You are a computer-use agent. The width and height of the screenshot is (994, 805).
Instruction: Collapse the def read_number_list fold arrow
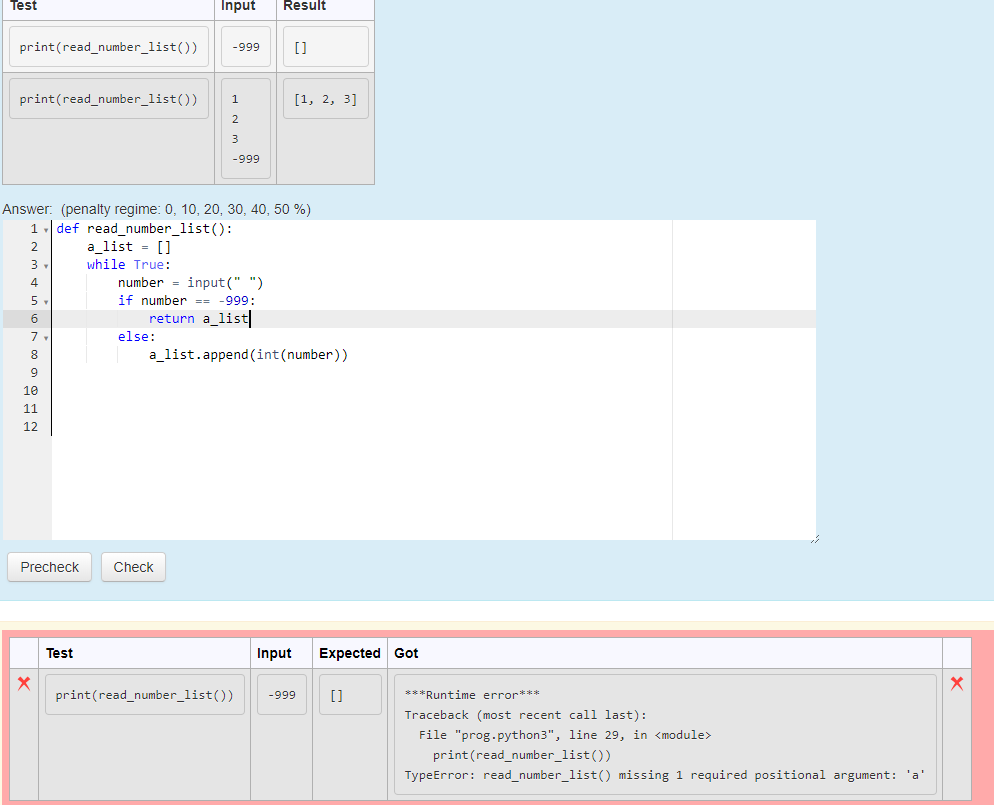46,230
